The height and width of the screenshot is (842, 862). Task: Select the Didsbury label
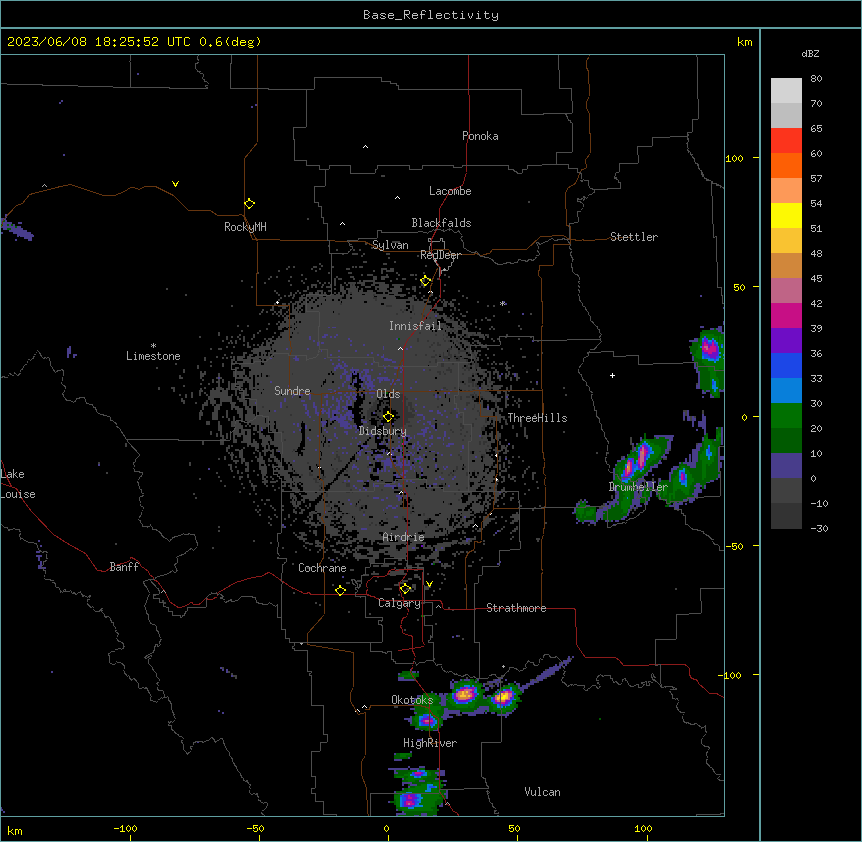point(383,431)
